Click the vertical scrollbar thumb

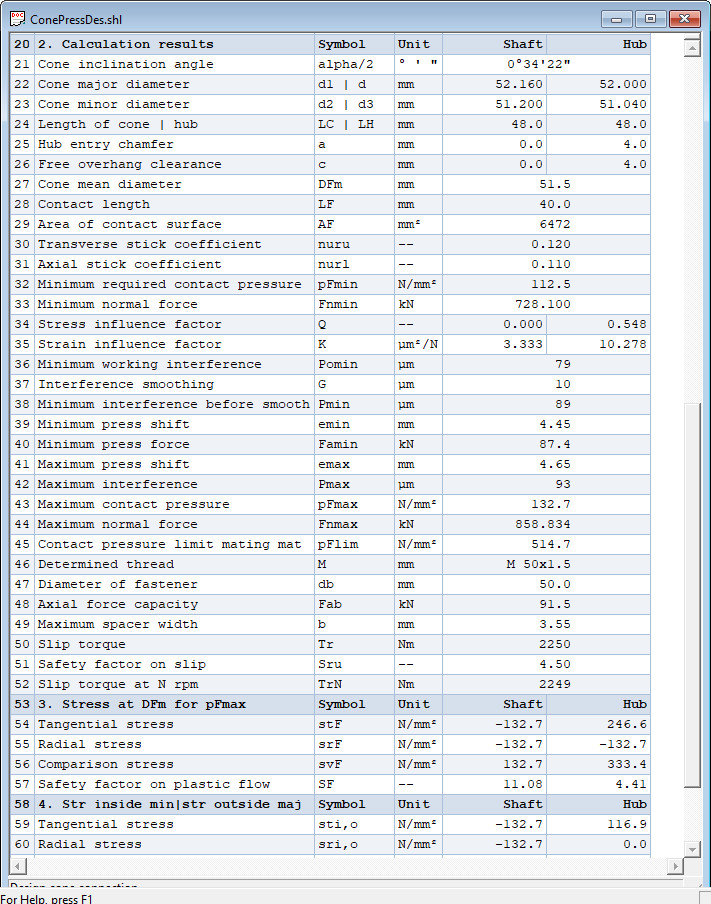pos(690,595)
